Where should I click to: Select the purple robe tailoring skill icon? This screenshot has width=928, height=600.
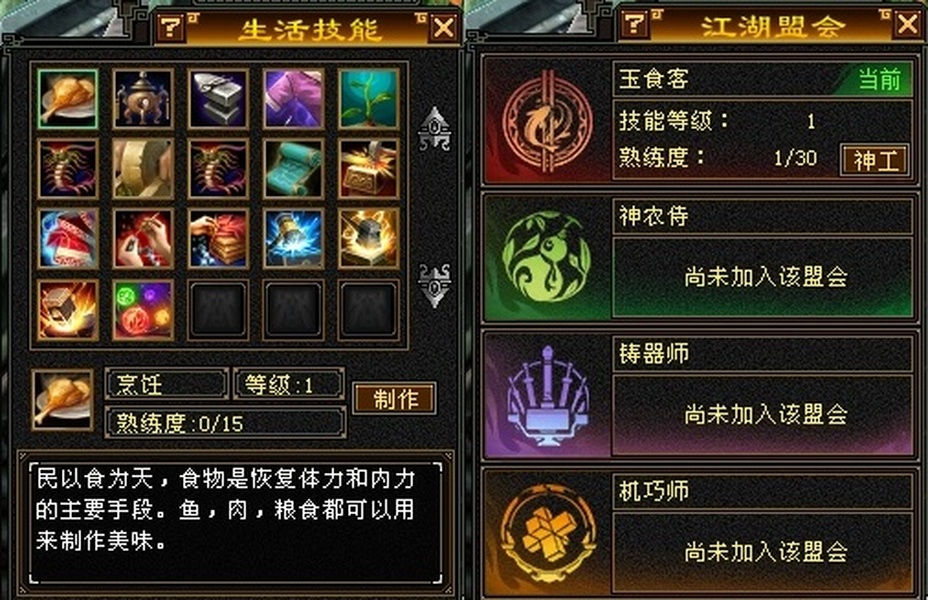click(294, 99)
